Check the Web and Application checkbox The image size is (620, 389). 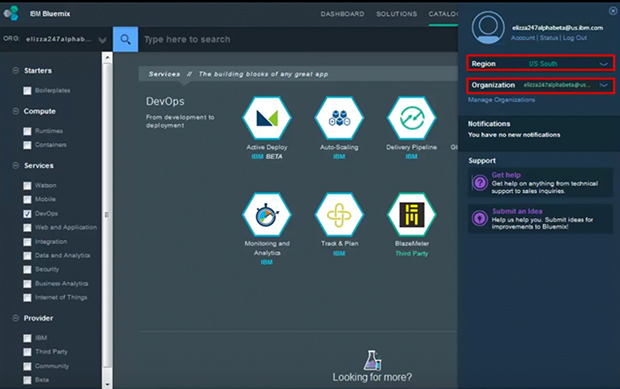27,228
